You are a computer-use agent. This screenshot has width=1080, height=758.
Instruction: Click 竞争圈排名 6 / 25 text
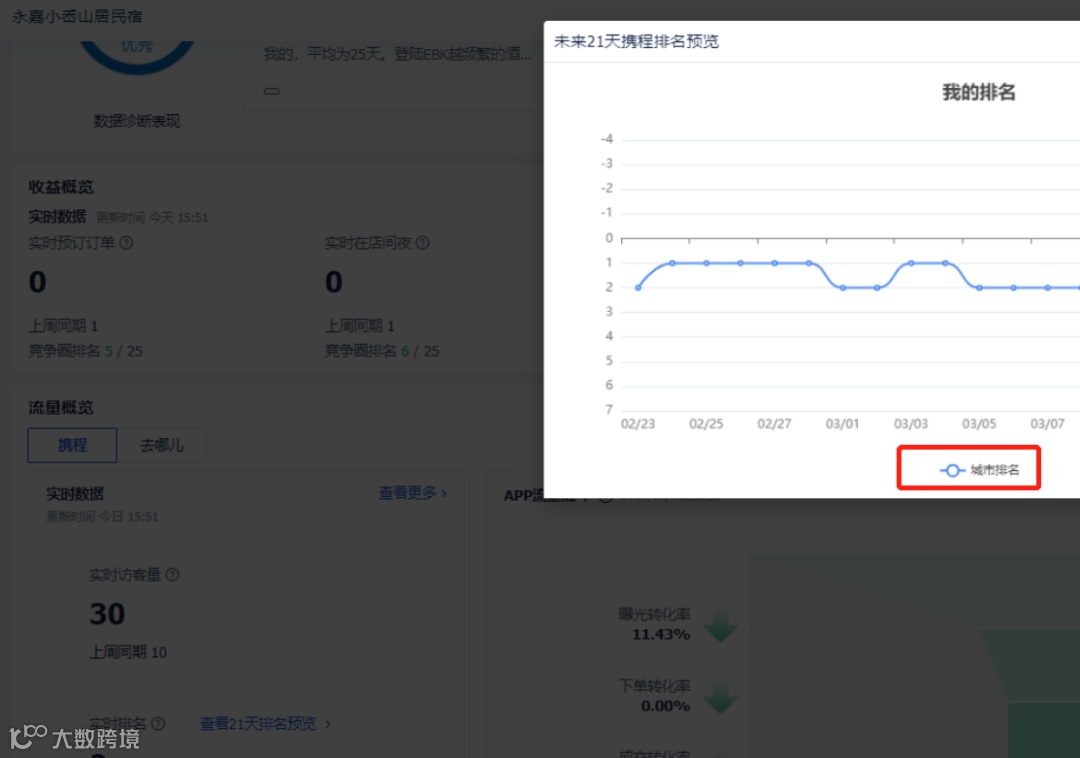[382, 351]
